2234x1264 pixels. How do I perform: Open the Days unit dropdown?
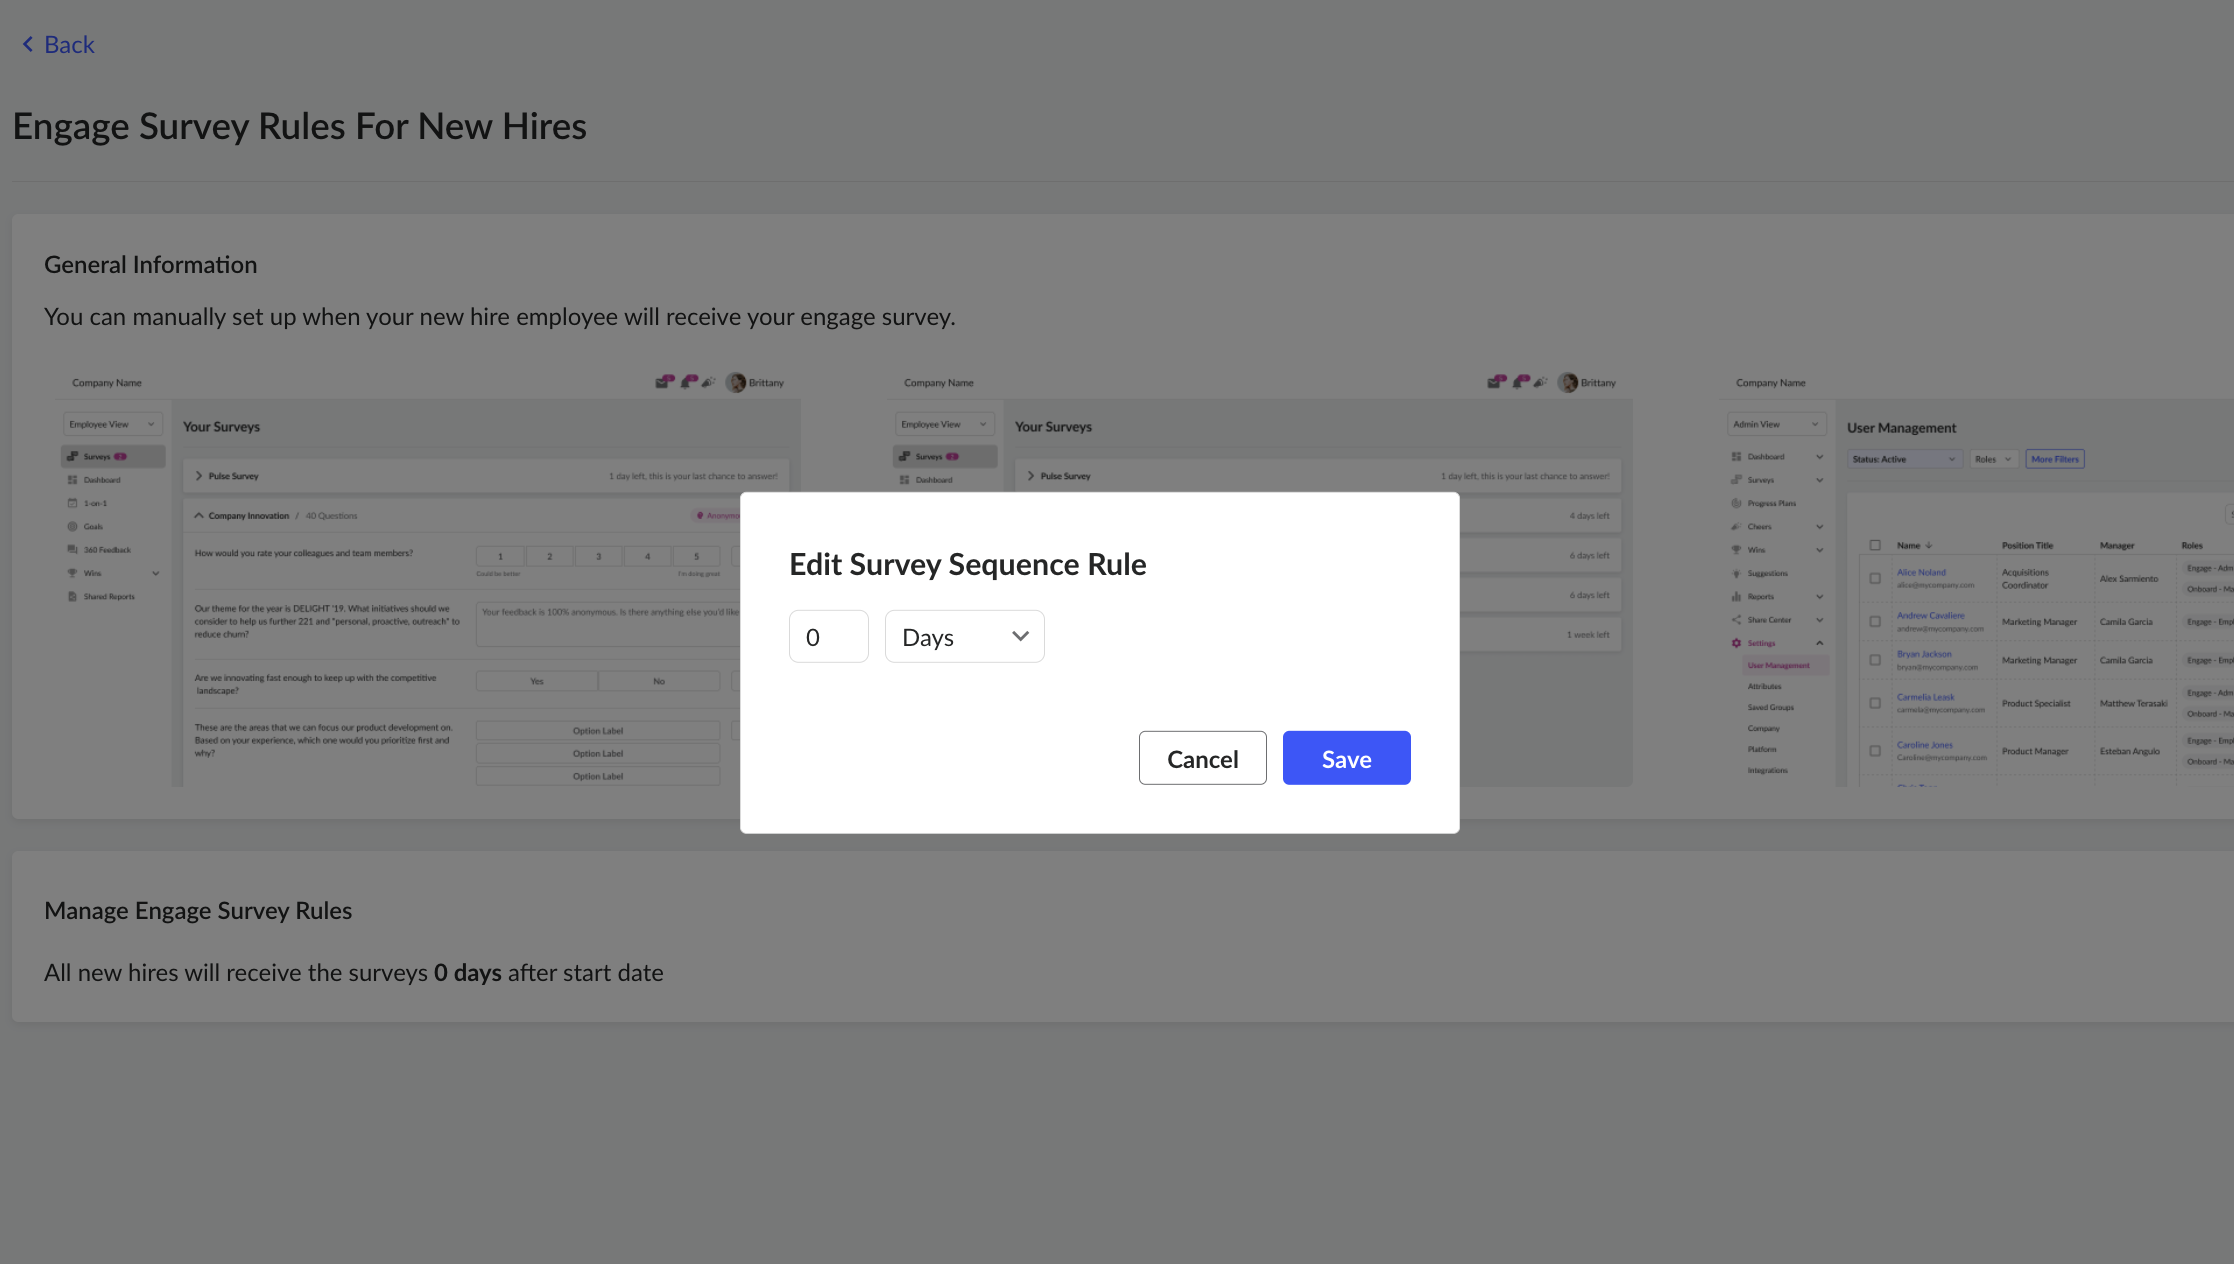click(x=965, y=636)
